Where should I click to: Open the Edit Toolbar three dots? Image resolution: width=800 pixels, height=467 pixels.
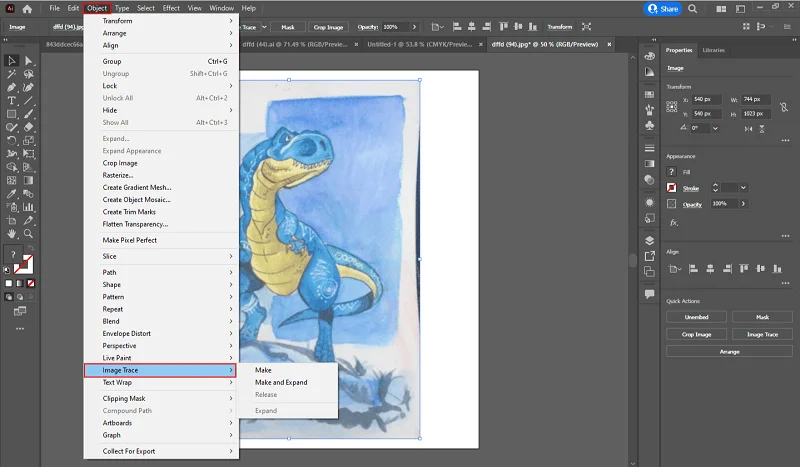(20, 329)
